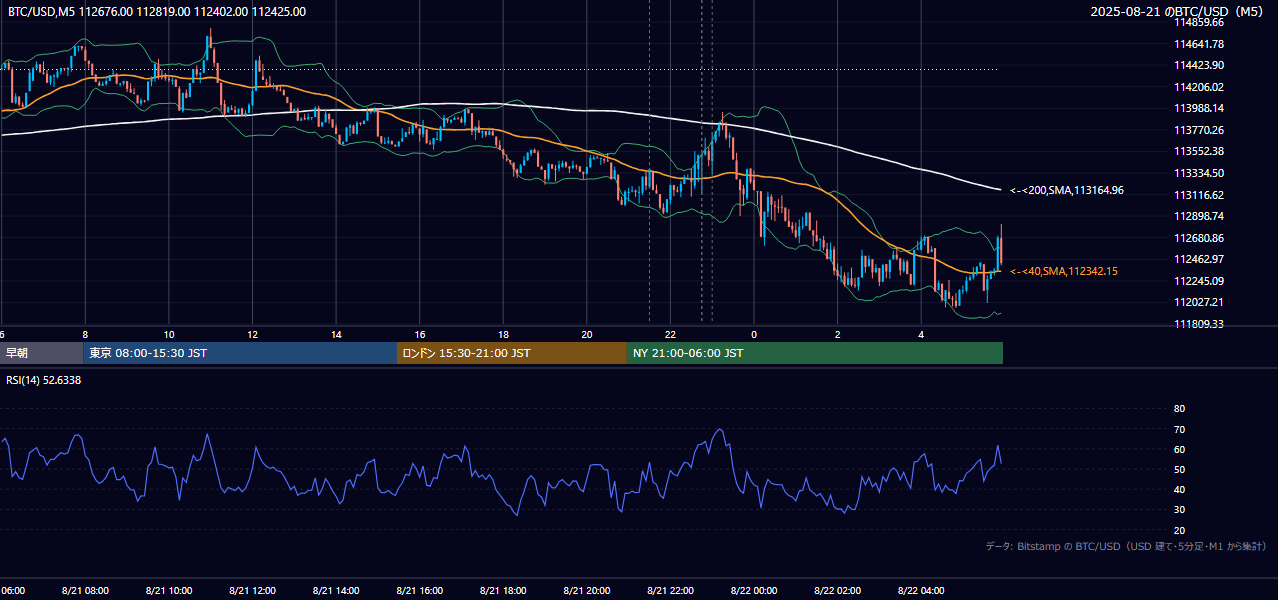
Task: Click the 8/21 20:00 time axis label
Action: point(588,590)
